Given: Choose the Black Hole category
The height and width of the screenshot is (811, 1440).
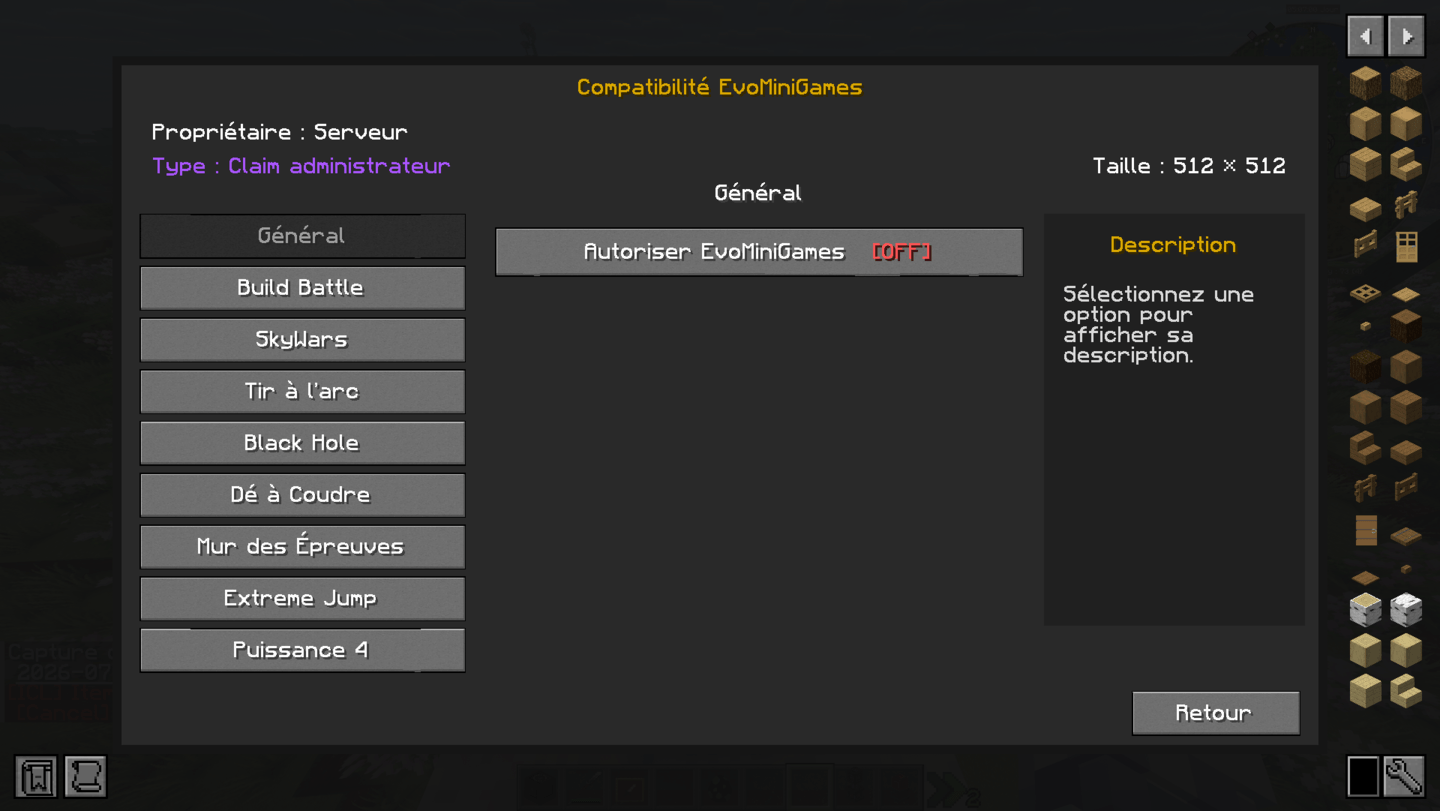Looking at the screenshot, I should point(302,443).
